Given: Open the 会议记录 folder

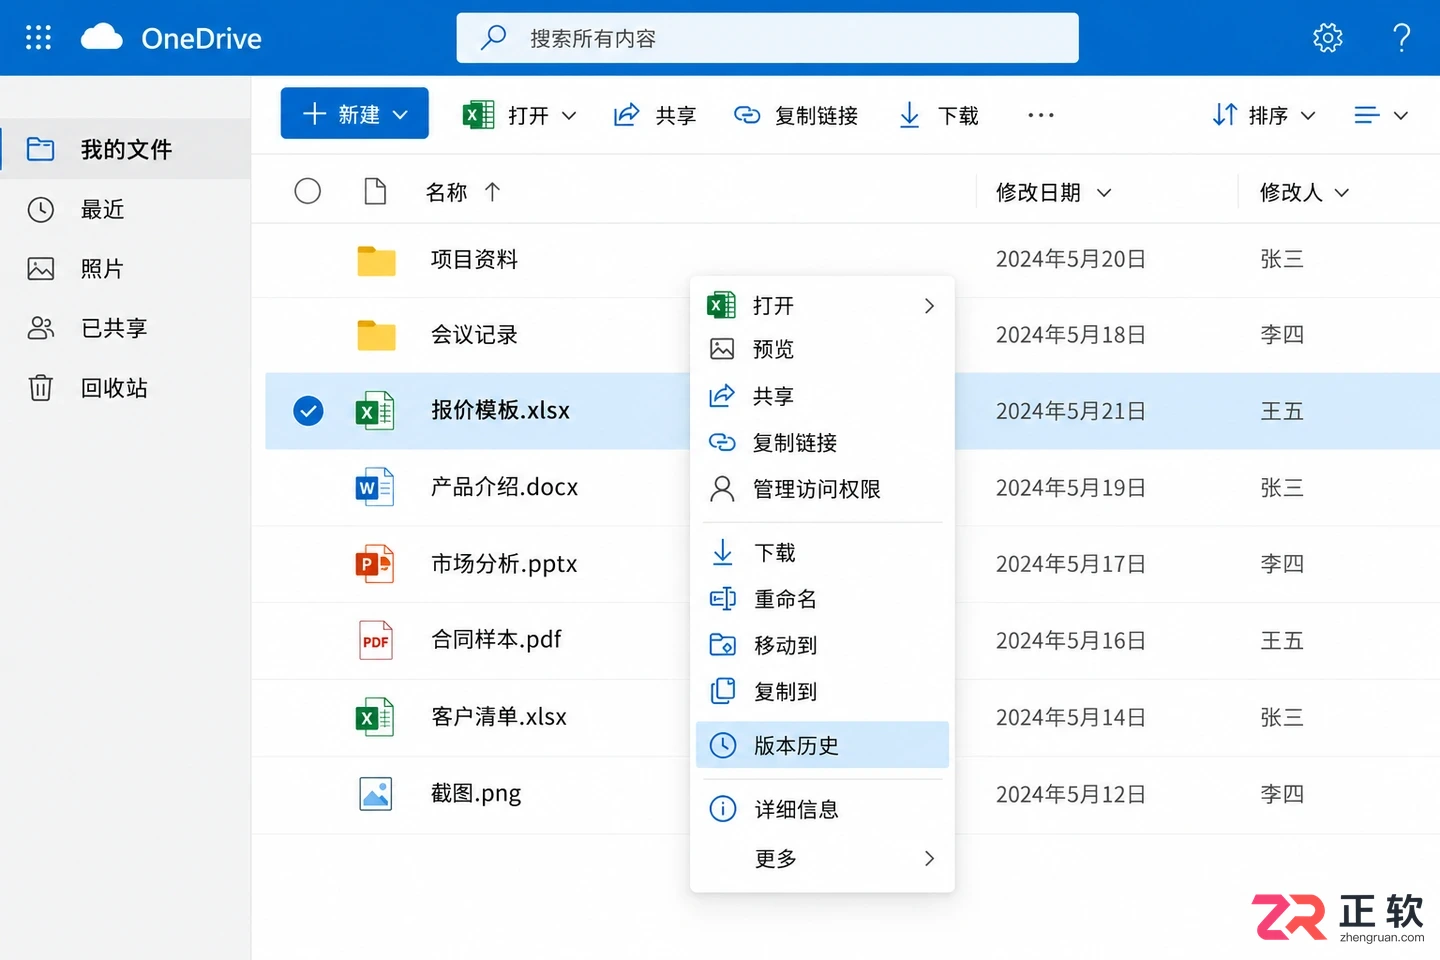Looking at the screenshot, I should coord(474,335).
